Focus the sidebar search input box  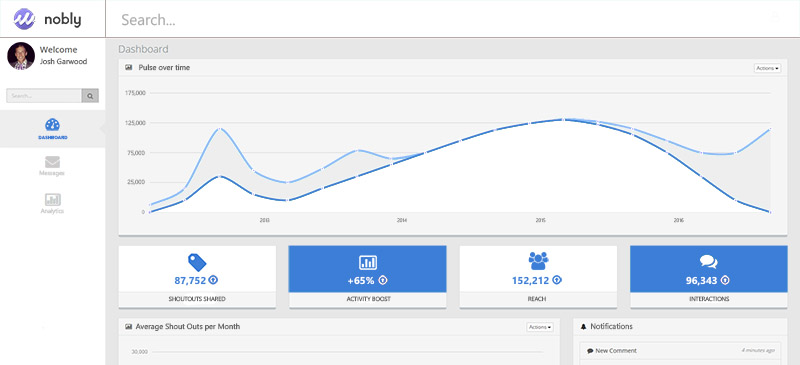pos(44,95)
